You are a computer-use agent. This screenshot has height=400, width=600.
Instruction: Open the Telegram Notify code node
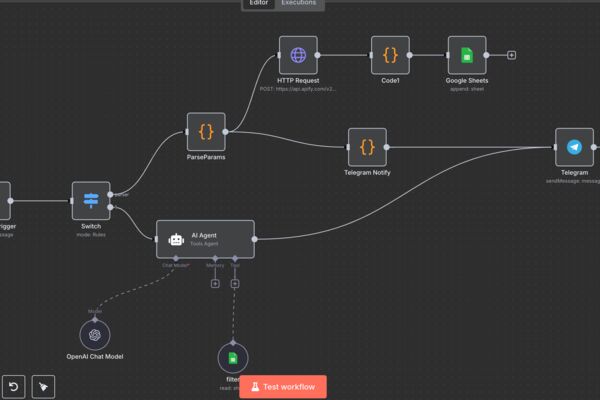tap(367, 147)
